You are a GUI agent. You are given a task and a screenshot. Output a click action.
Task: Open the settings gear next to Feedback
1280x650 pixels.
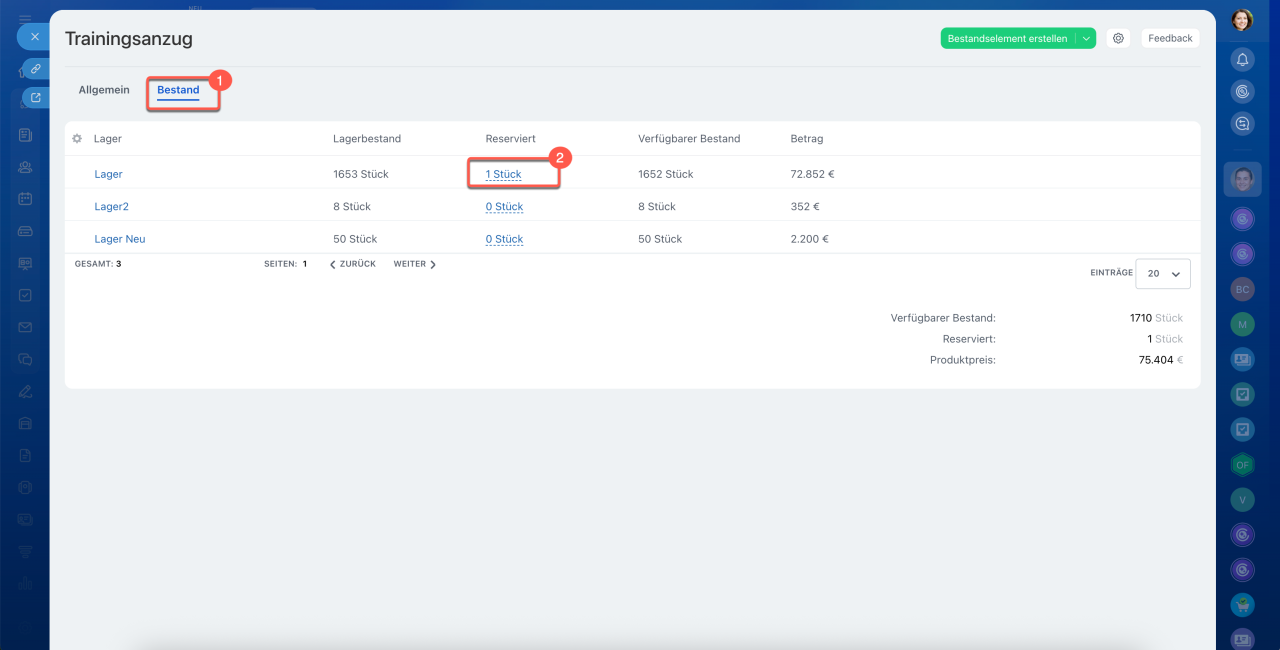(x=1118, y=38)
